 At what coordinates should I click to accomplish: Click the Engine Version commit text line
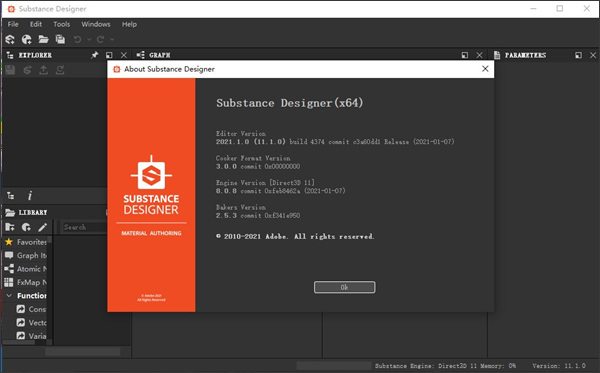[280, 191]
